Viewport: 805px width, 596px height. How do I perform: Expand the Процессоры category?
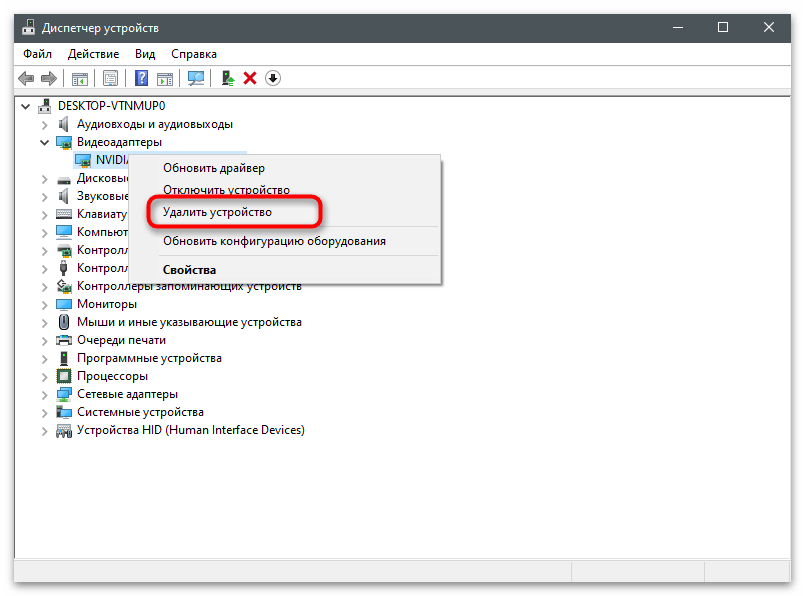point(44,376)
